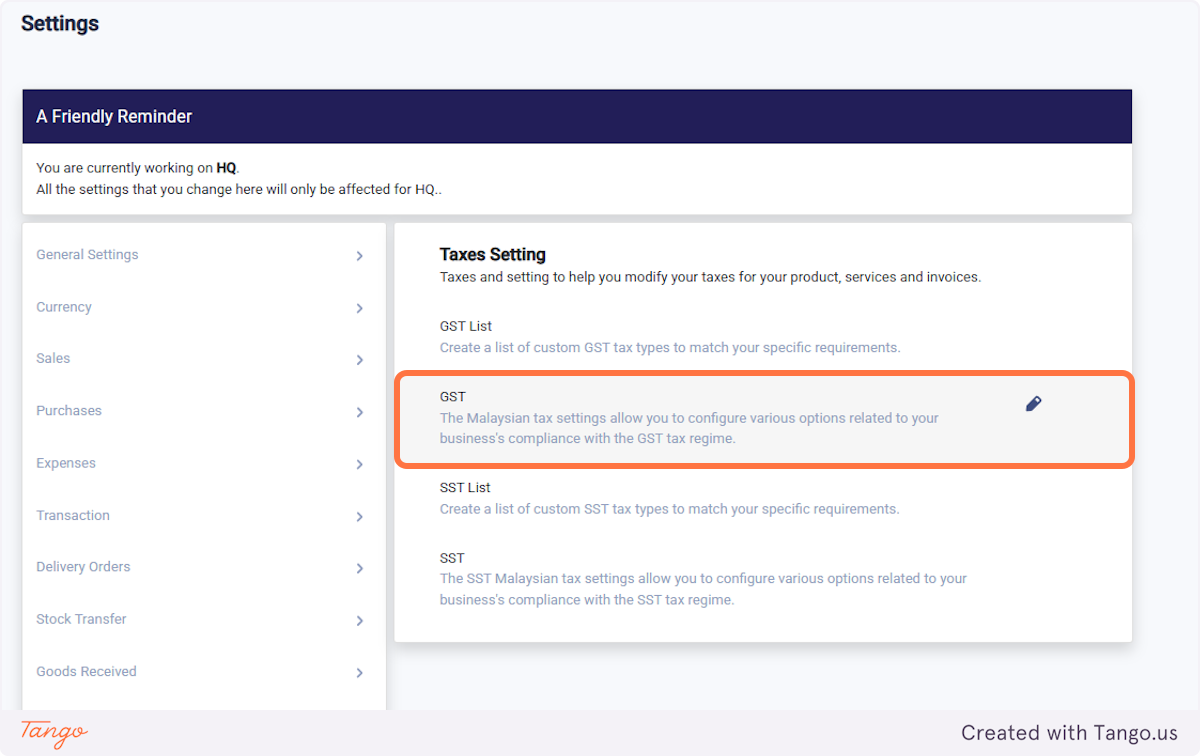Expand the Sales chevron arrow

click(x=359, y=360)
